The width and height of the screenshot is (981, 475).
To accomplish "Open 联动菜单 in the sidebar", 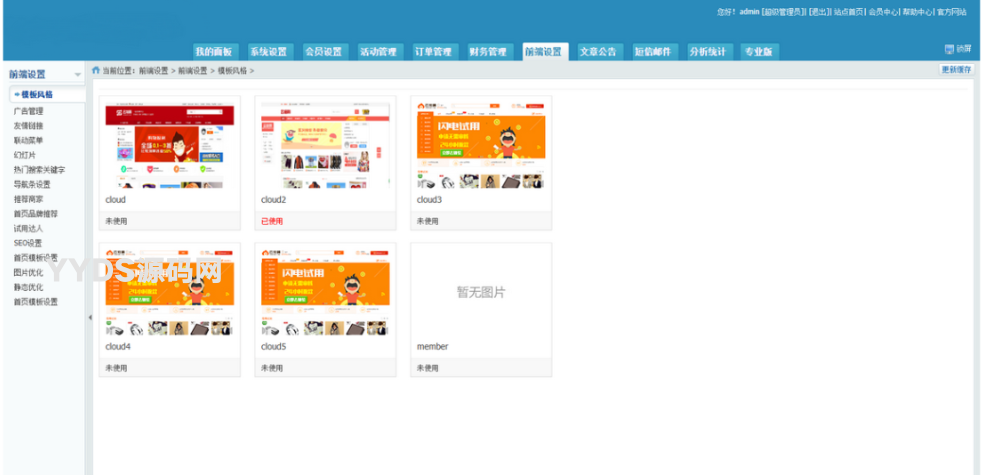I will click(x=28, y=140).
